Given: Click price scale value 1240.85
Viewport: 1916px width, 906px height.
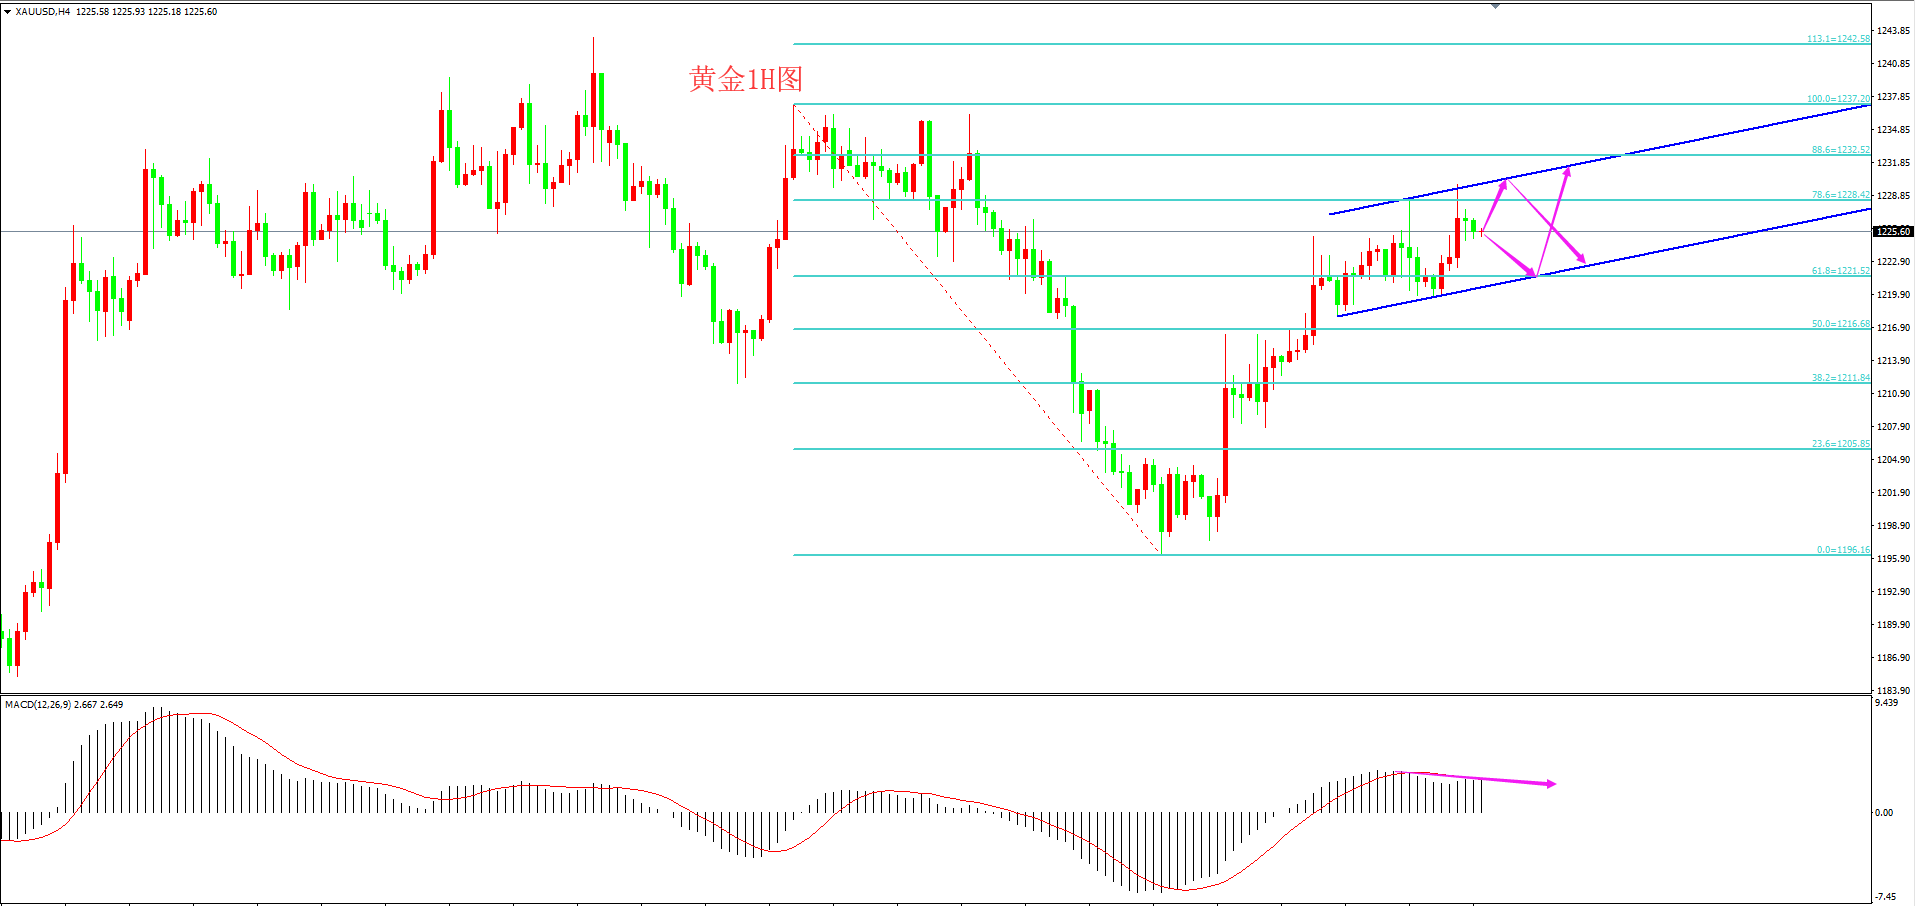Looking at the screenshot, I should click(1893, 64).
